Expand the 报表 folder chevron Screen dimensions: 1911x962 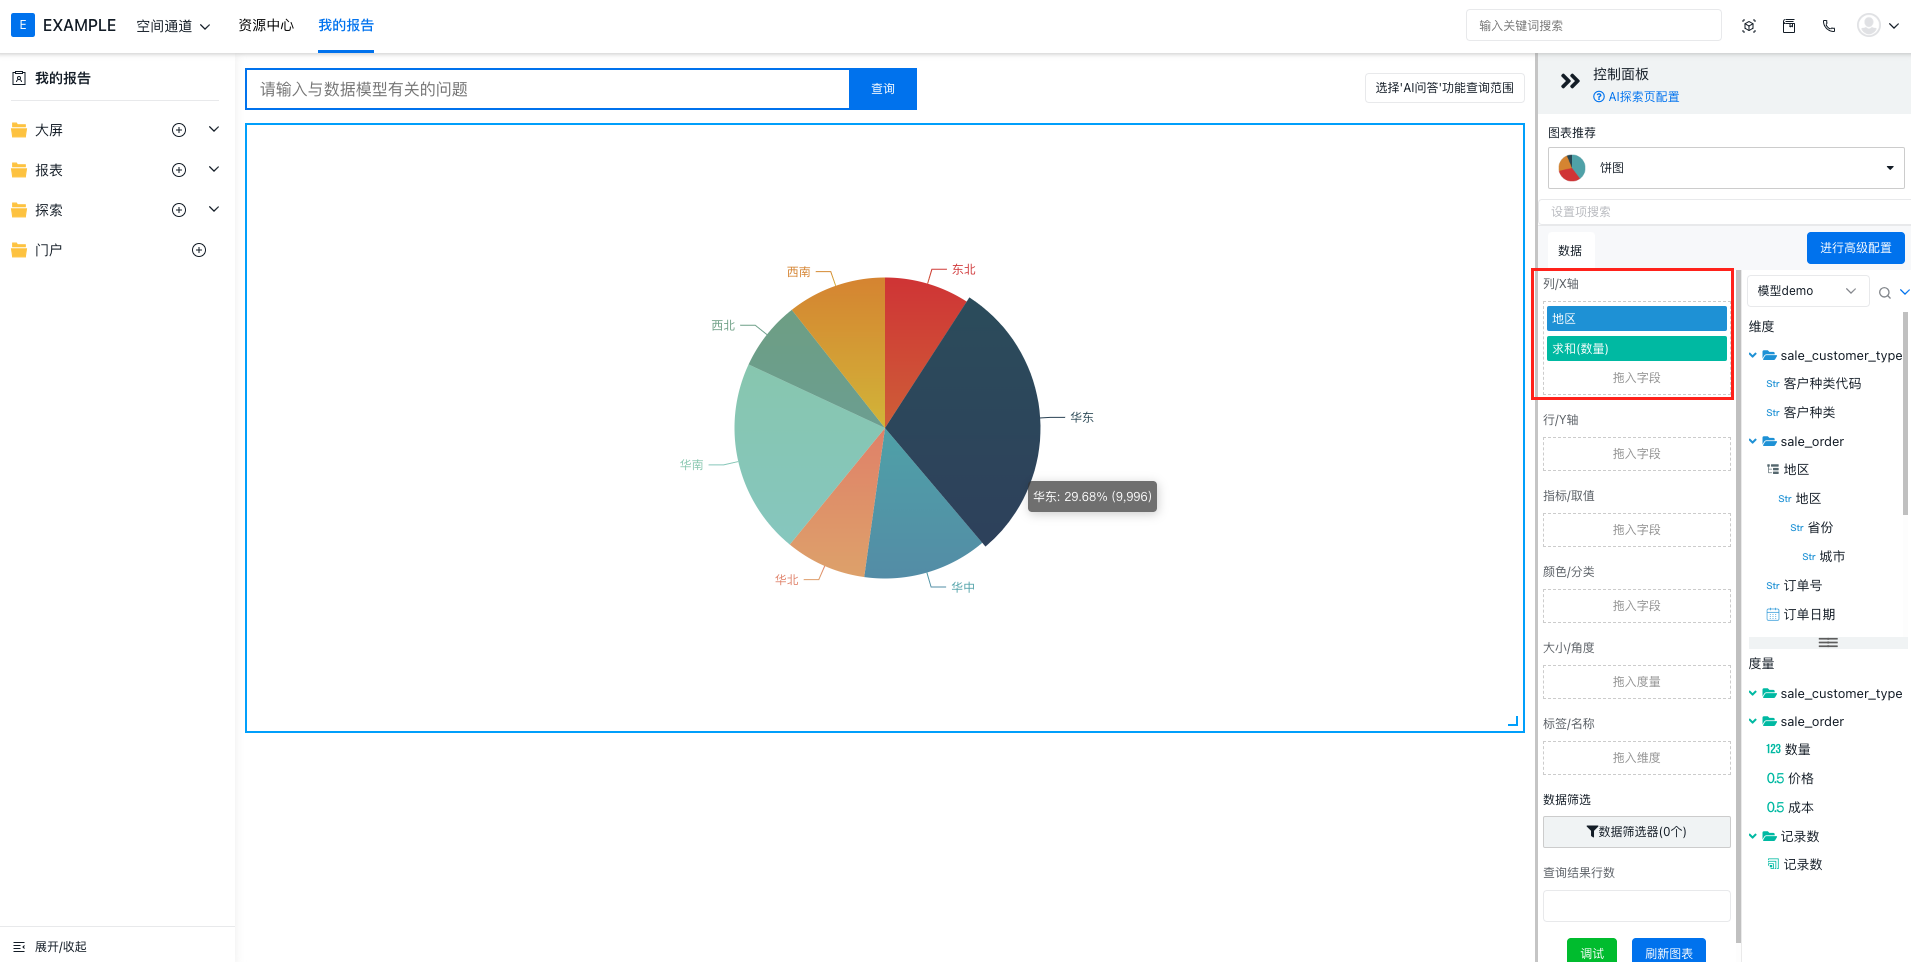pos(214,170)
